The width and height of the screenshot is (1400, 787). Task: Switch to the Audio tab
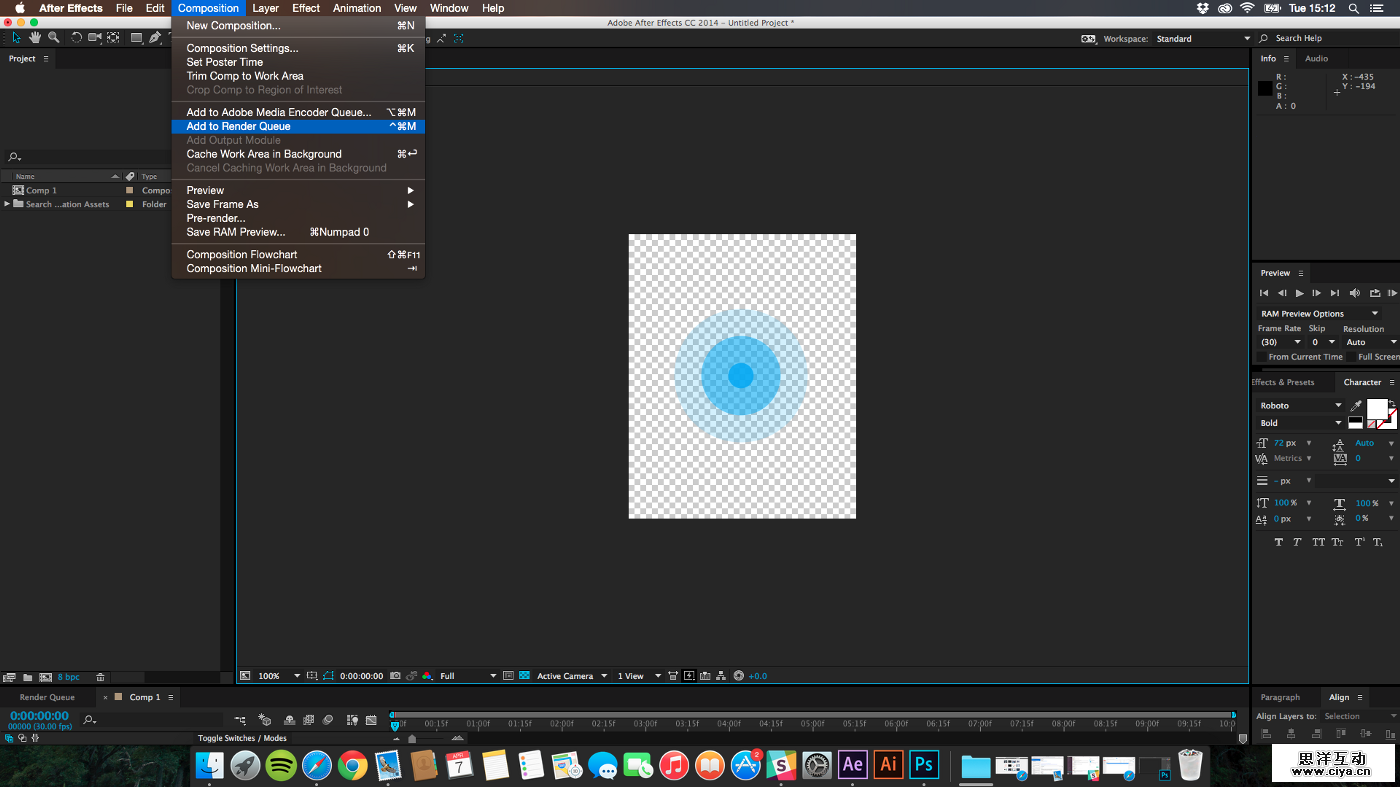[1314, 58]
